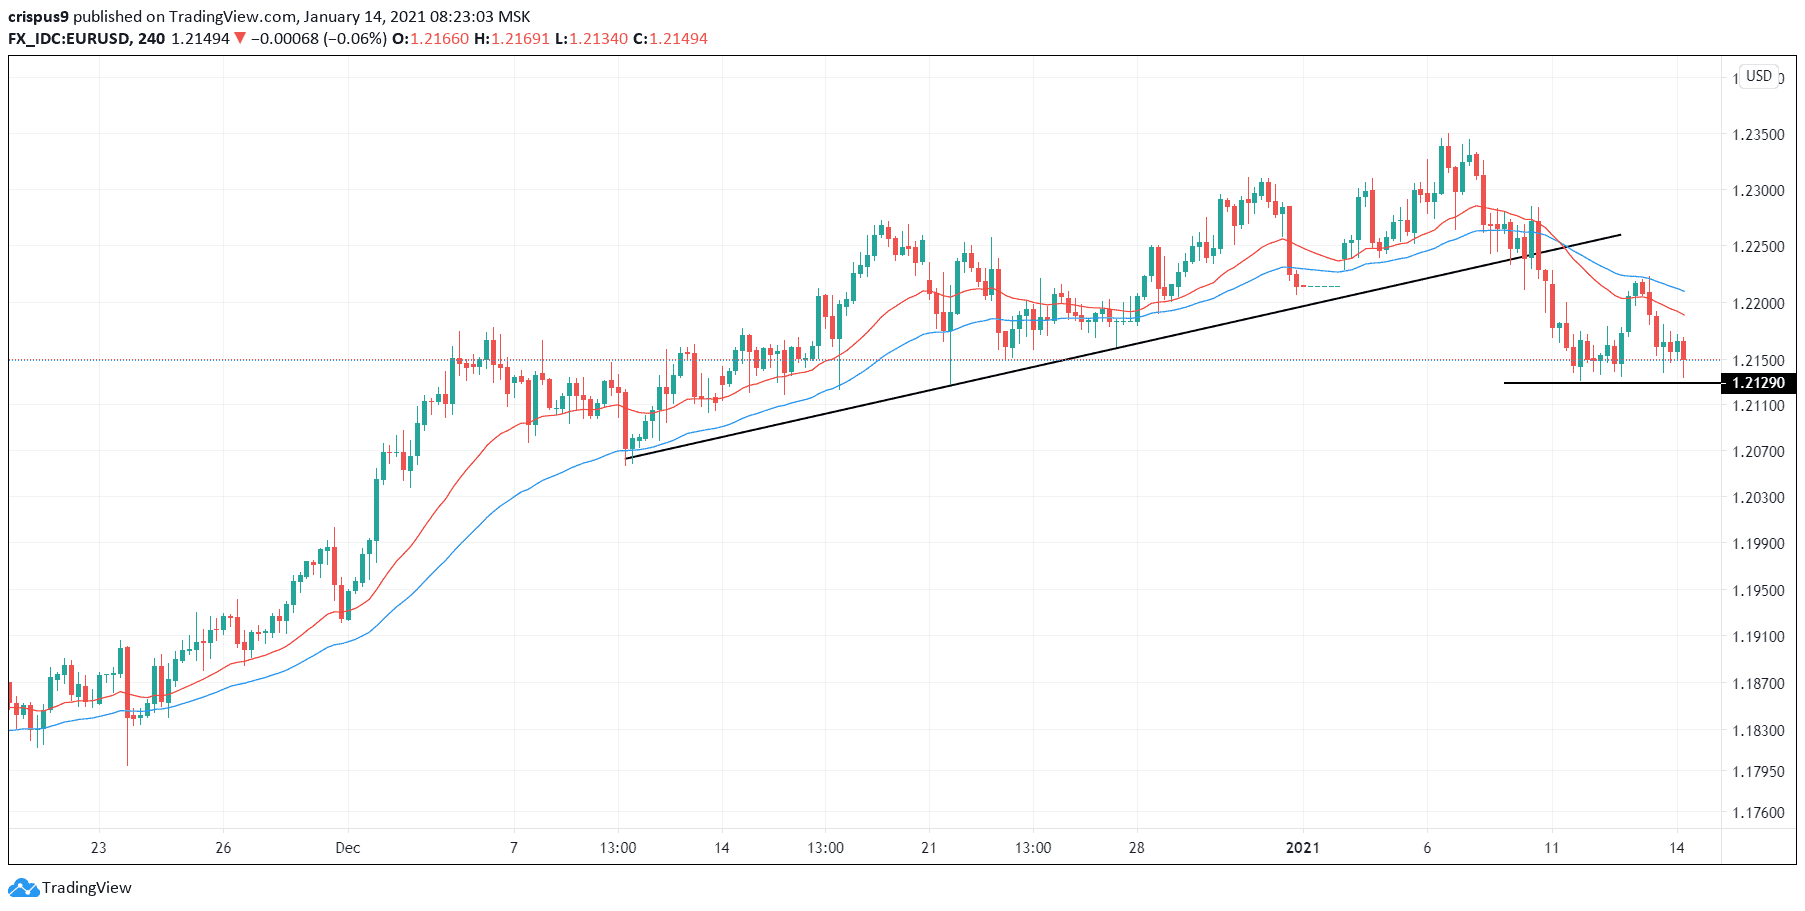Click the 28 date label on time axis
This screenshot has height=911, width=1805.
1136,848
